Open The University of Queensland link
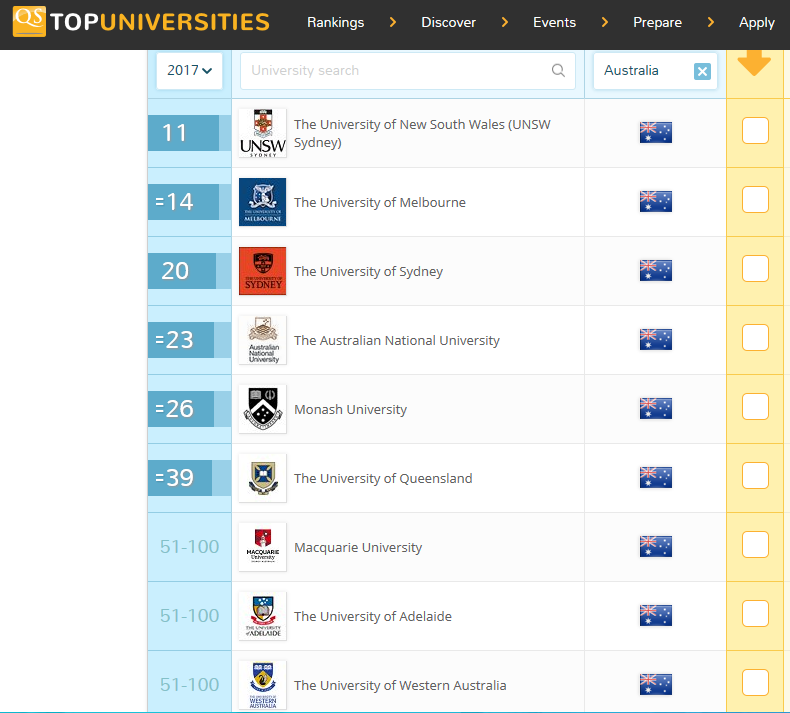This screenshot has height=713, width=790. [383, 479]
